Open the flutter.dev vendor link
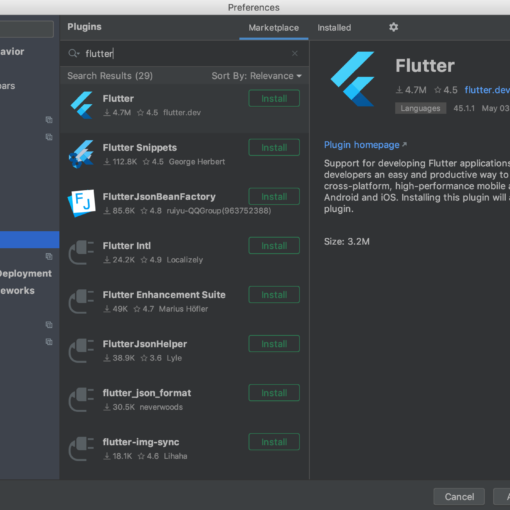 487,90
